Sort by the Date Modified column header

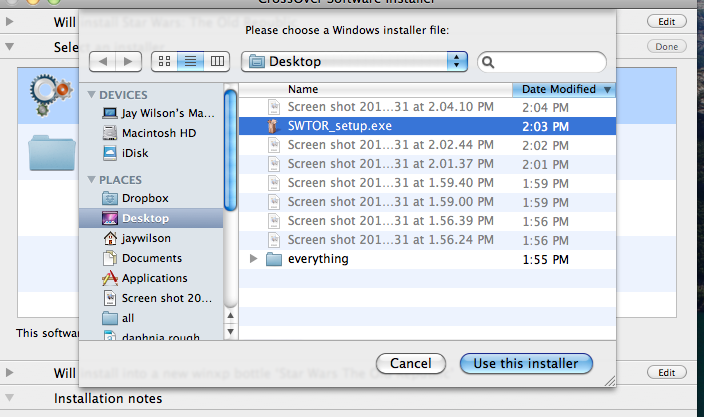pyautogui.click(x=564, y=89)
